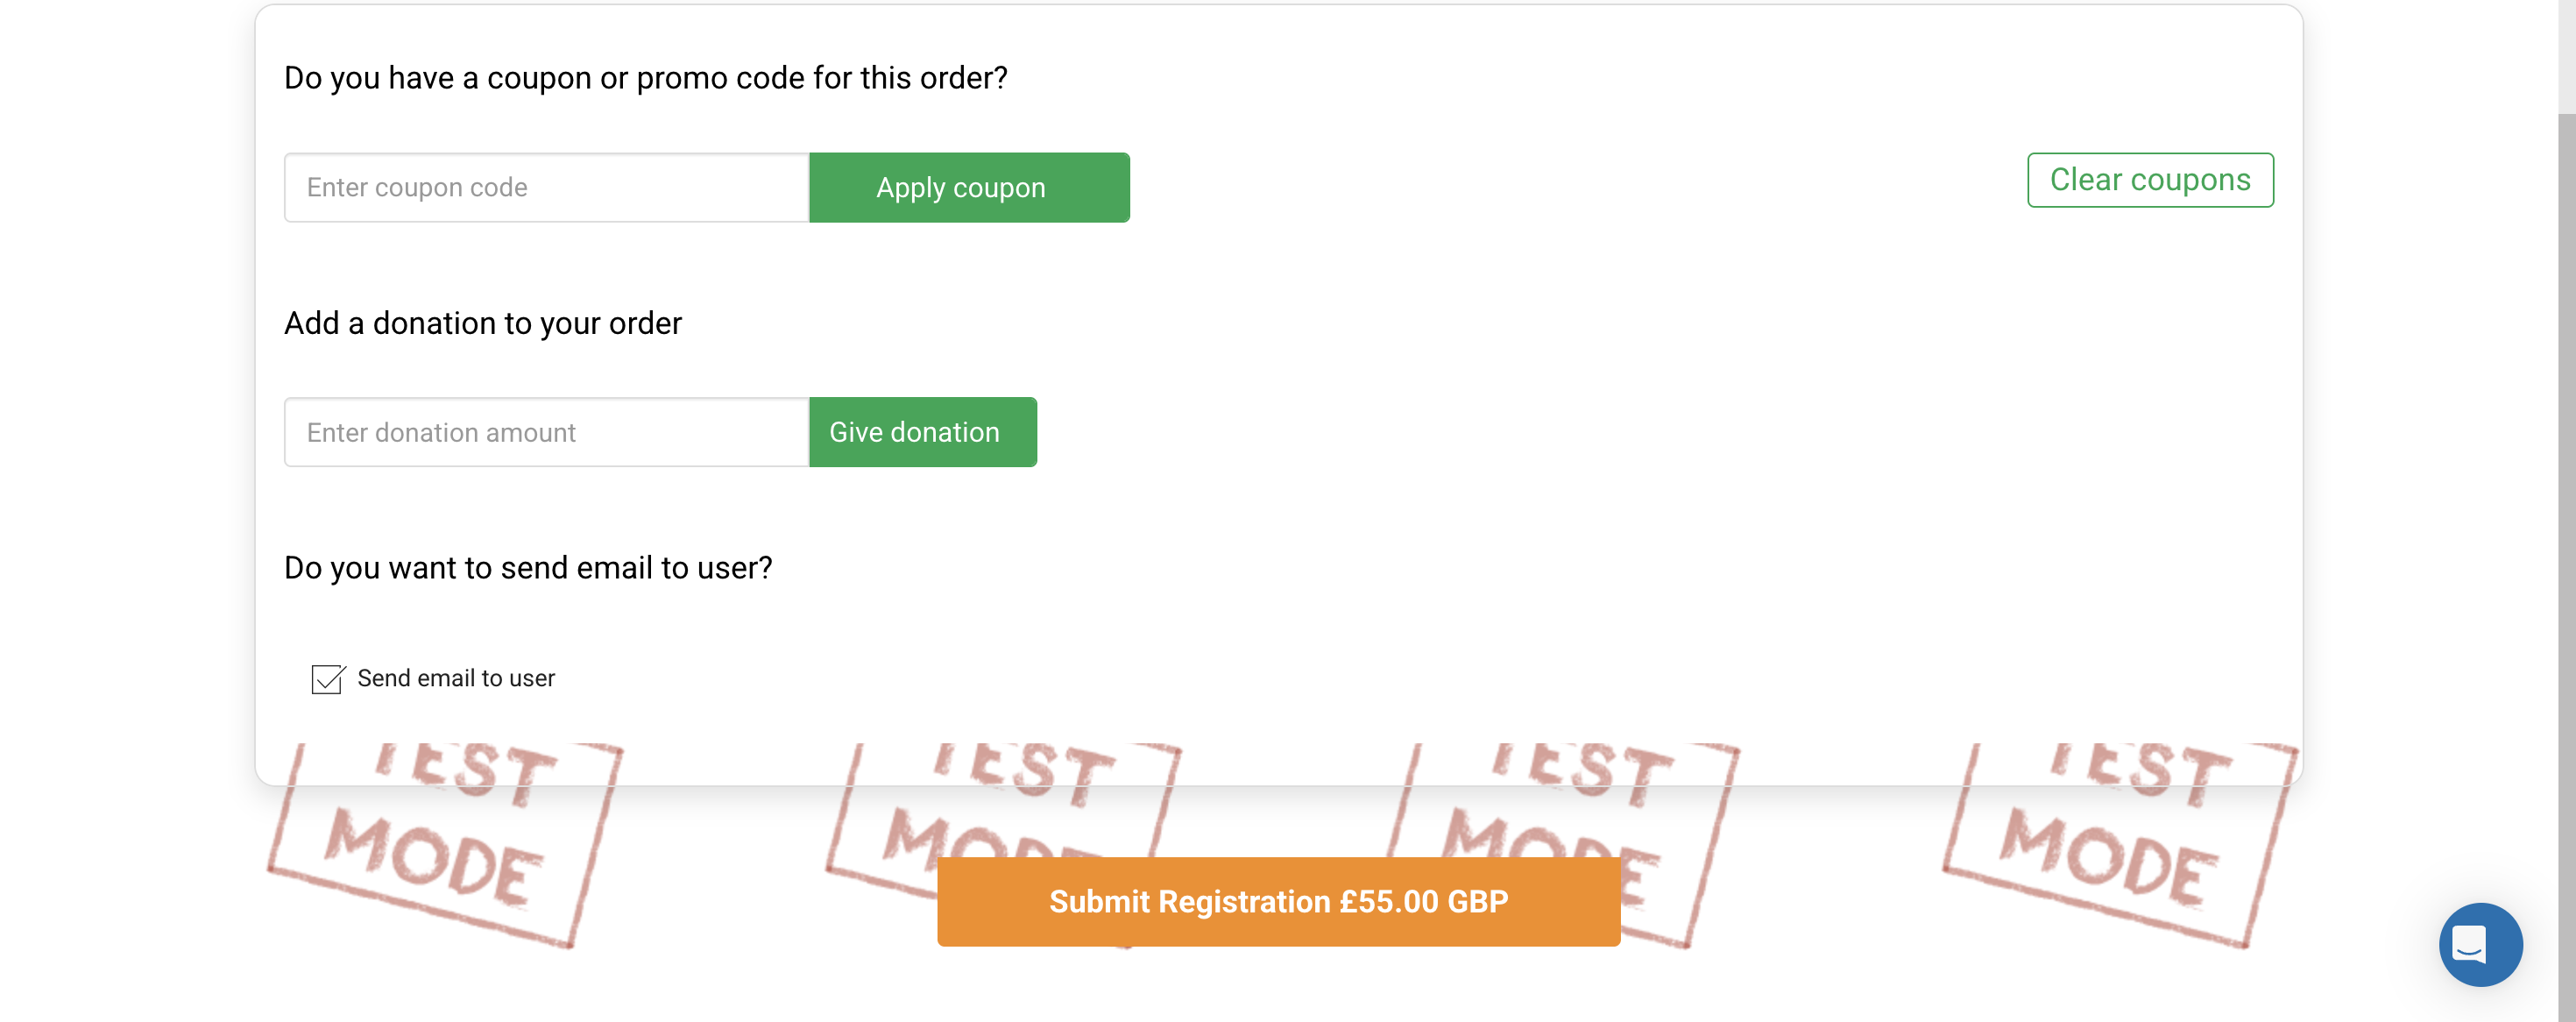Click the Apply coupon button
The image size is (2576, 1022).
pyautogui.click(x=968, y=188)
